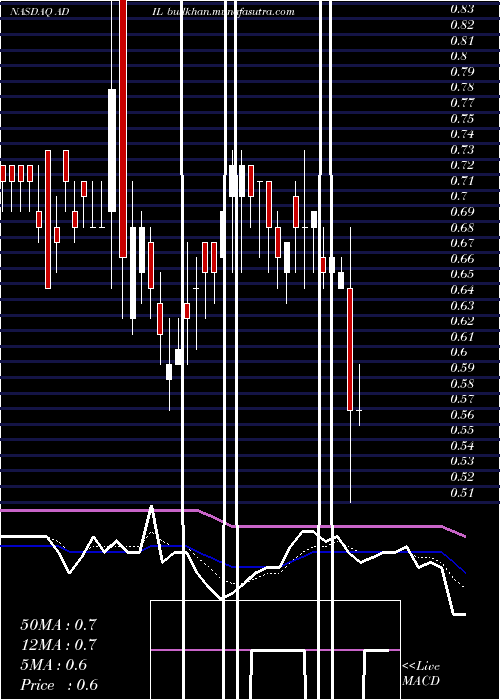Select the 12MA value readout

tap(58, 645)
